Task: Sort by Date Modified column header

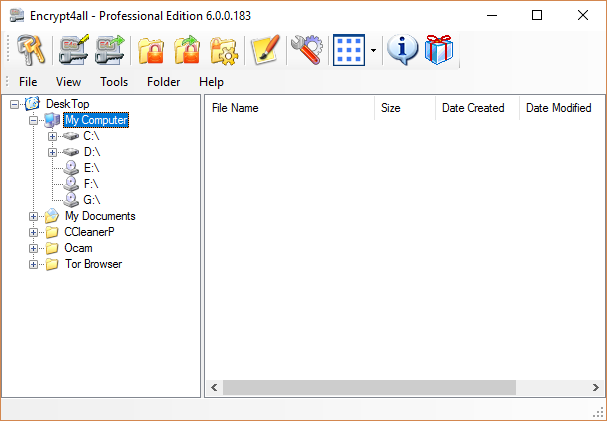Action: pos(562,108)
